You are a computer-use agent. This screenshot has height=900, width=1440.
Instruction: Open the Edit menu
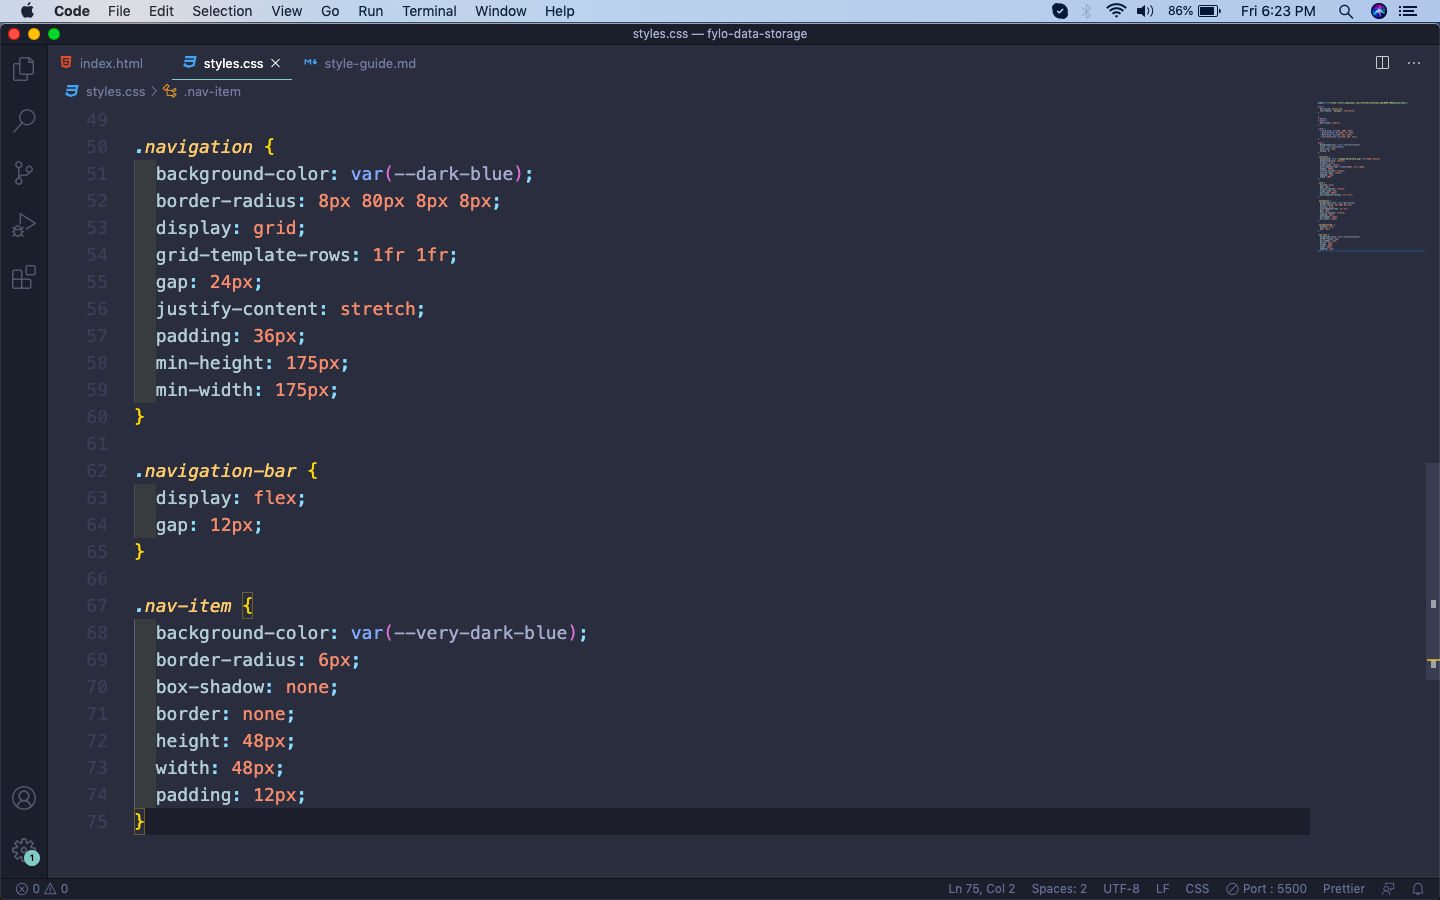point(161,11)
